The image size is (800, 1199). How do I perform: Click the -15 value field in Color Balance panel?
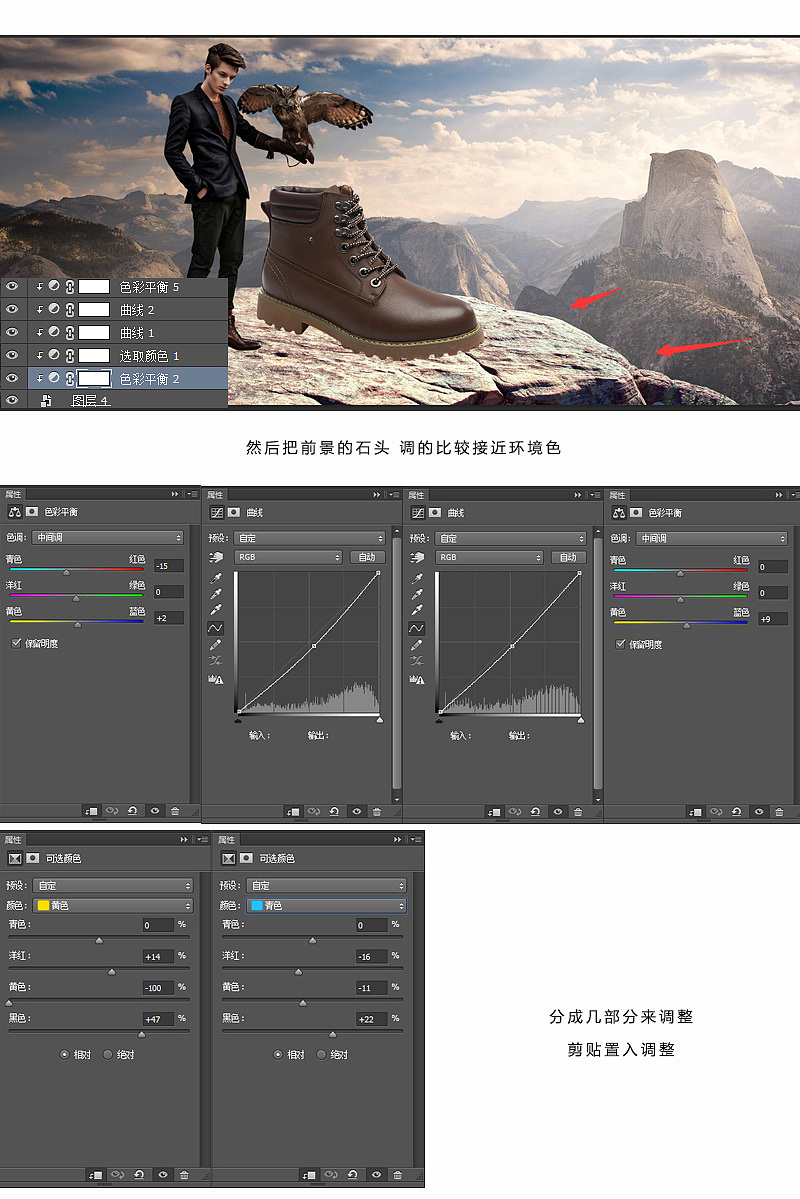pos(169,566)
